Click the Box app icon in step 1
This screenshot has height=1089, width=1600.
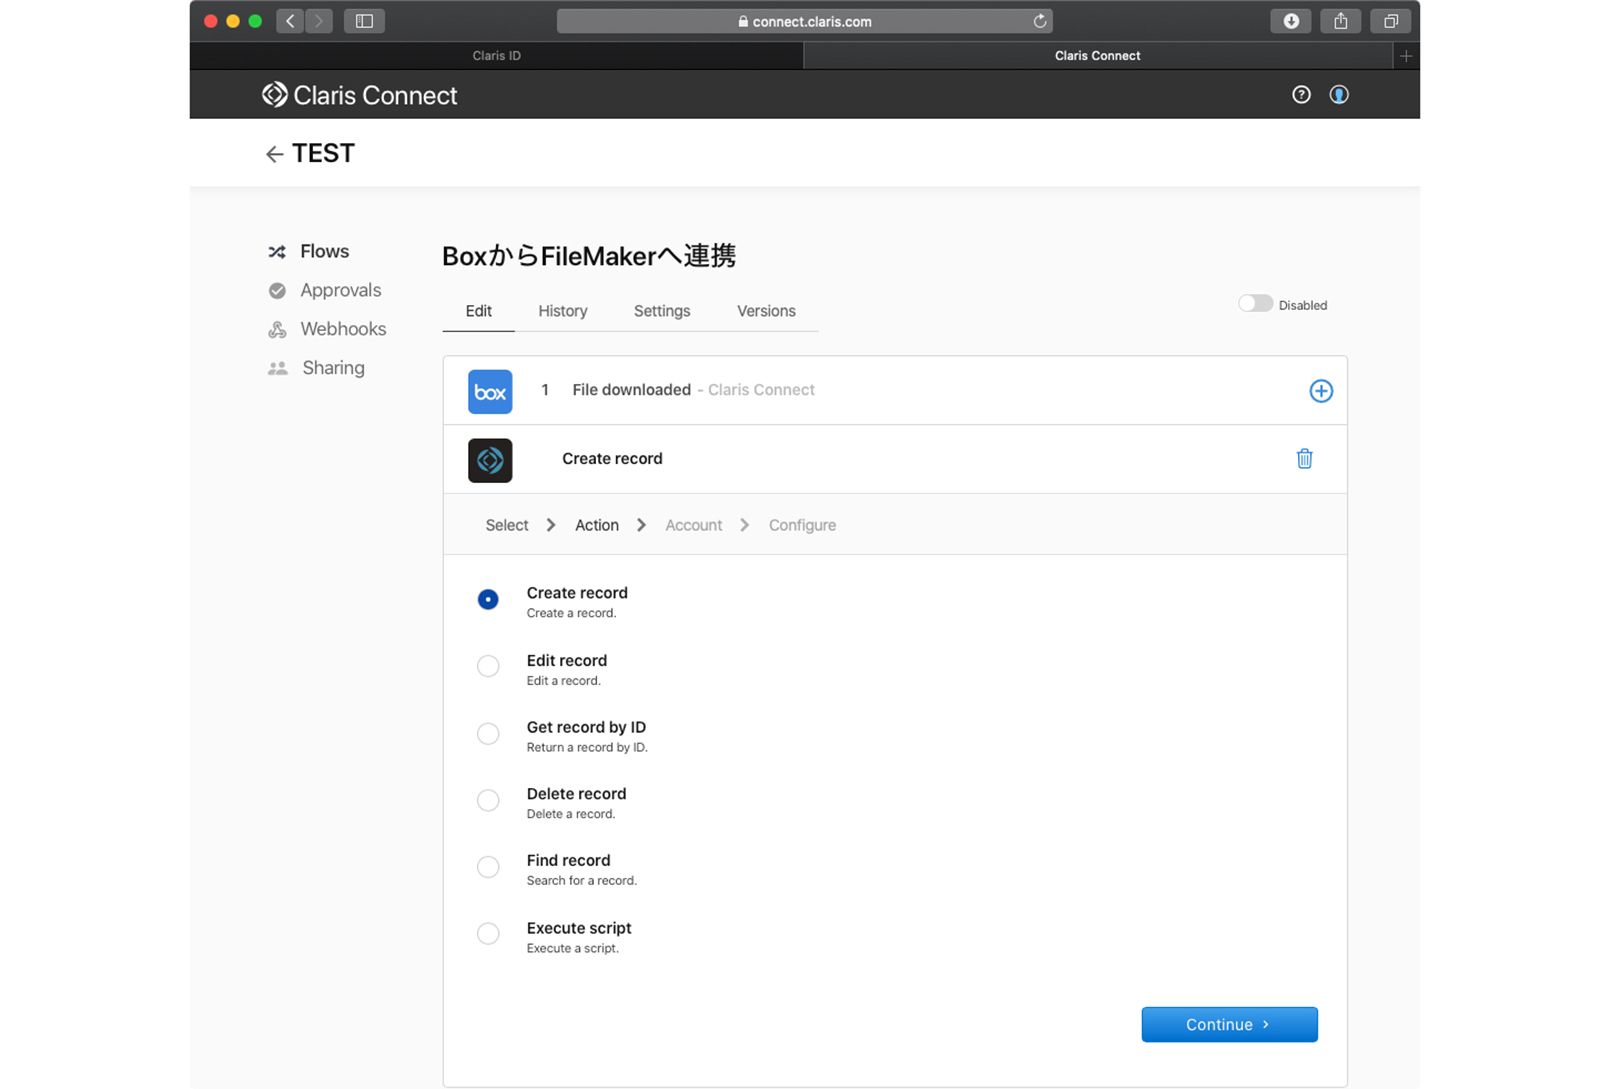(x=490, y=392)
